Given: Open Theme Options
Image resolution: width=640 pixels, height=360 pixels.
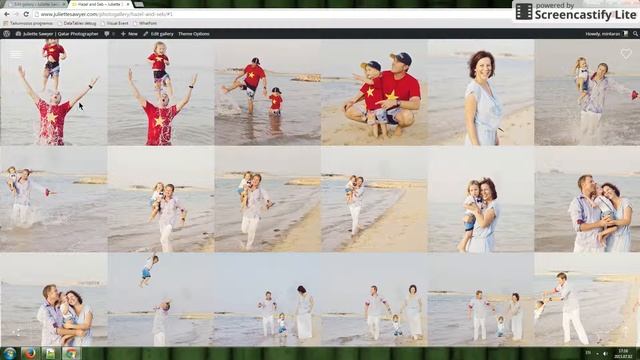Looking at the screenshot, I should click(193, 34).
